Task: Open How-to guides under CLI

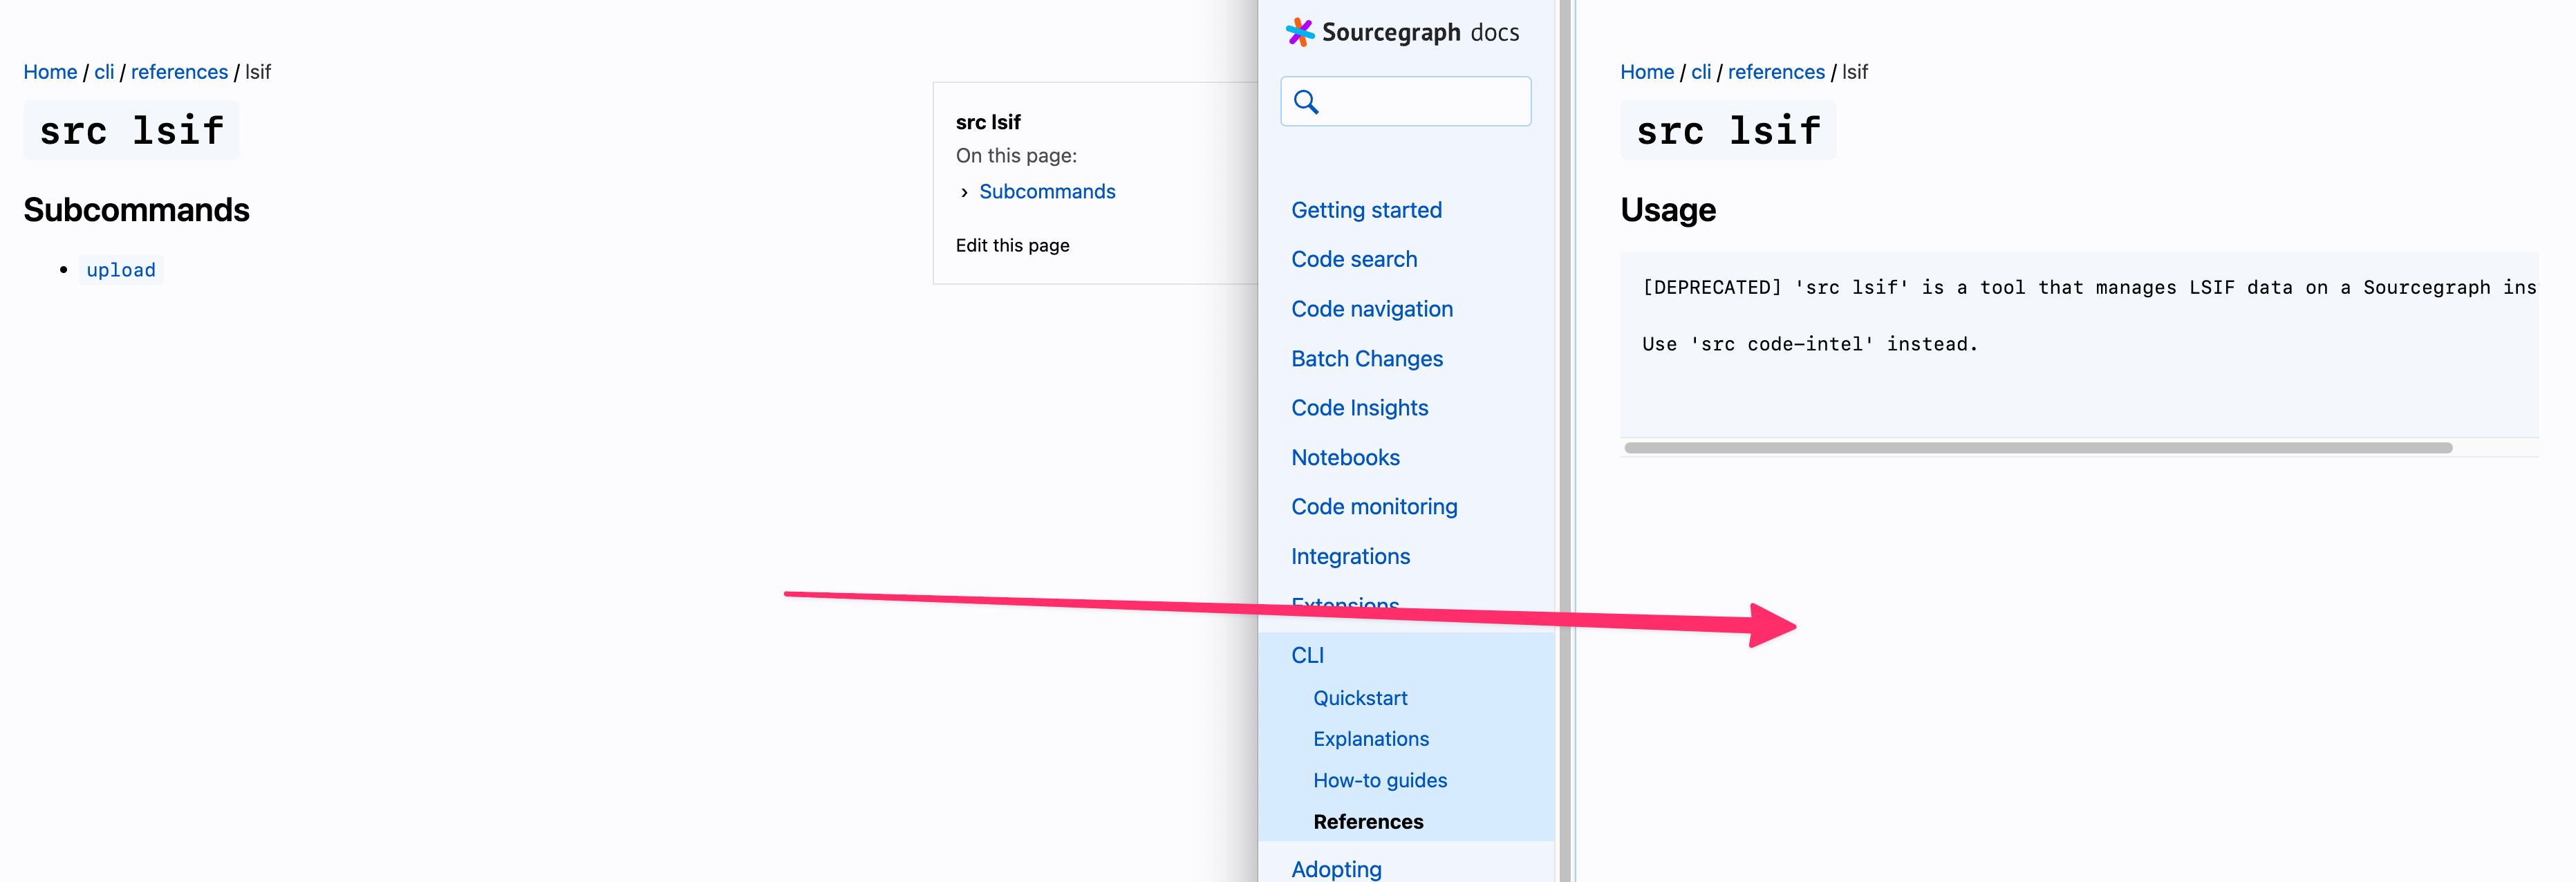Action: (x=1380, y=780)
